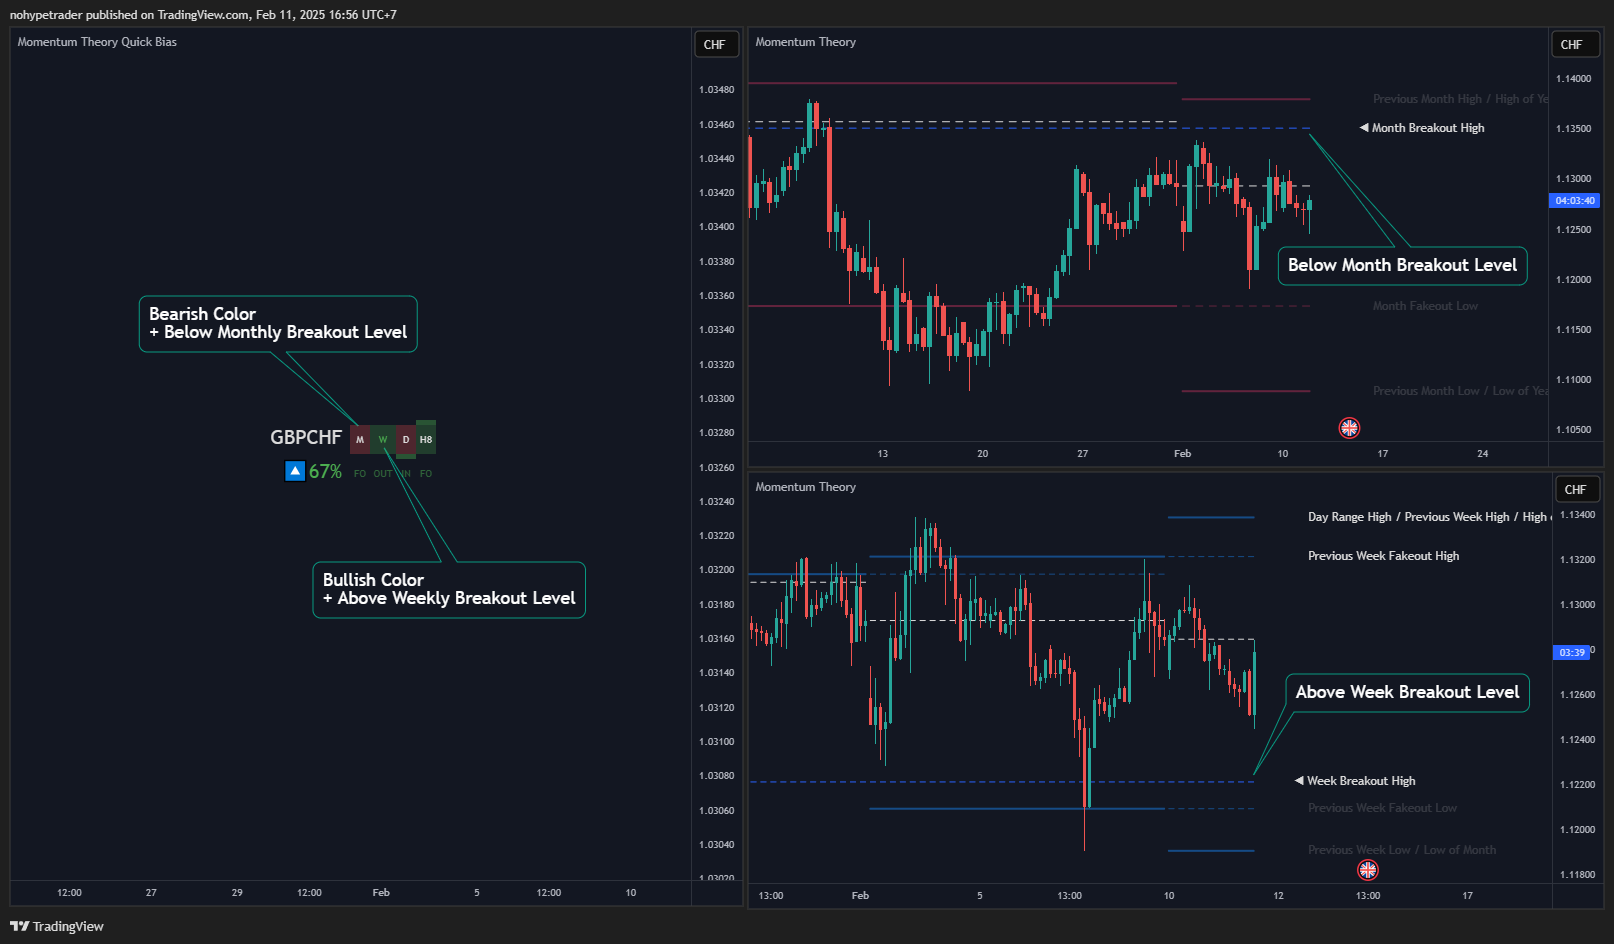The image size is (1614, 944).
Task: Click the UK flag event icon on the monthly chart
Action: pyautogui.click(x=1349, y=428)
